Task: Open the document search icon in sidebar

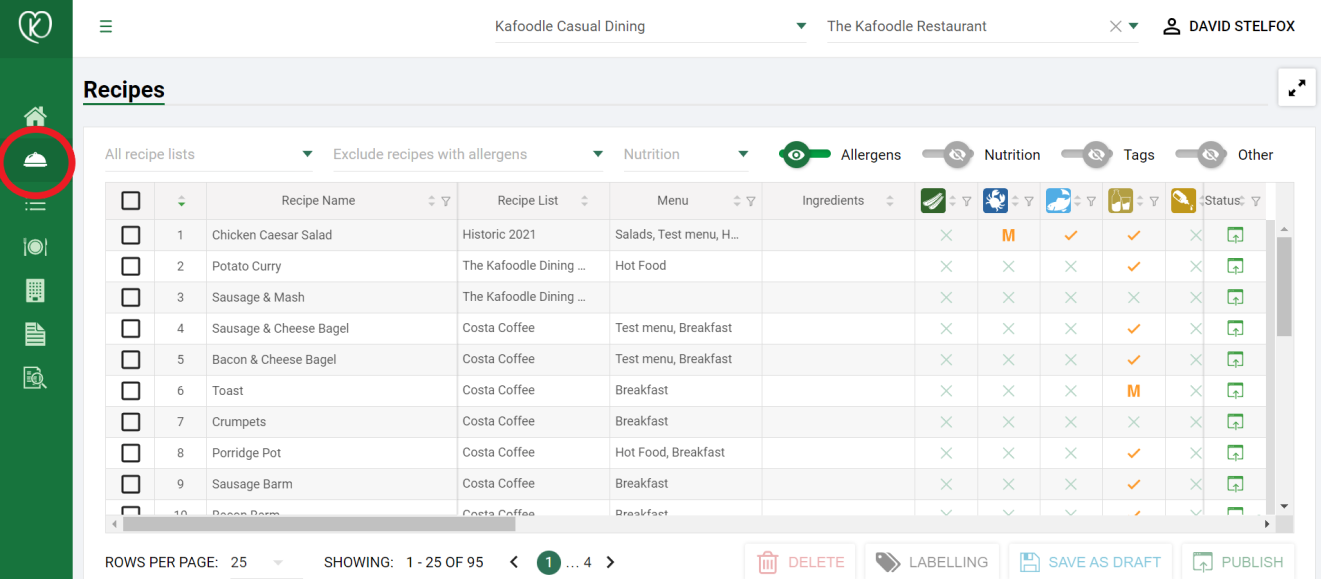Action: point(36,377)
